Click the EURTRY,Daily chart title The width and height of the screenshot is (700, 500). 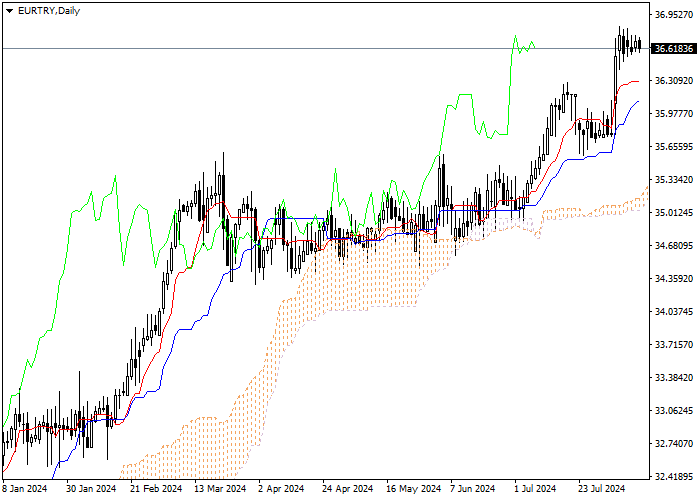click(49, 11)
